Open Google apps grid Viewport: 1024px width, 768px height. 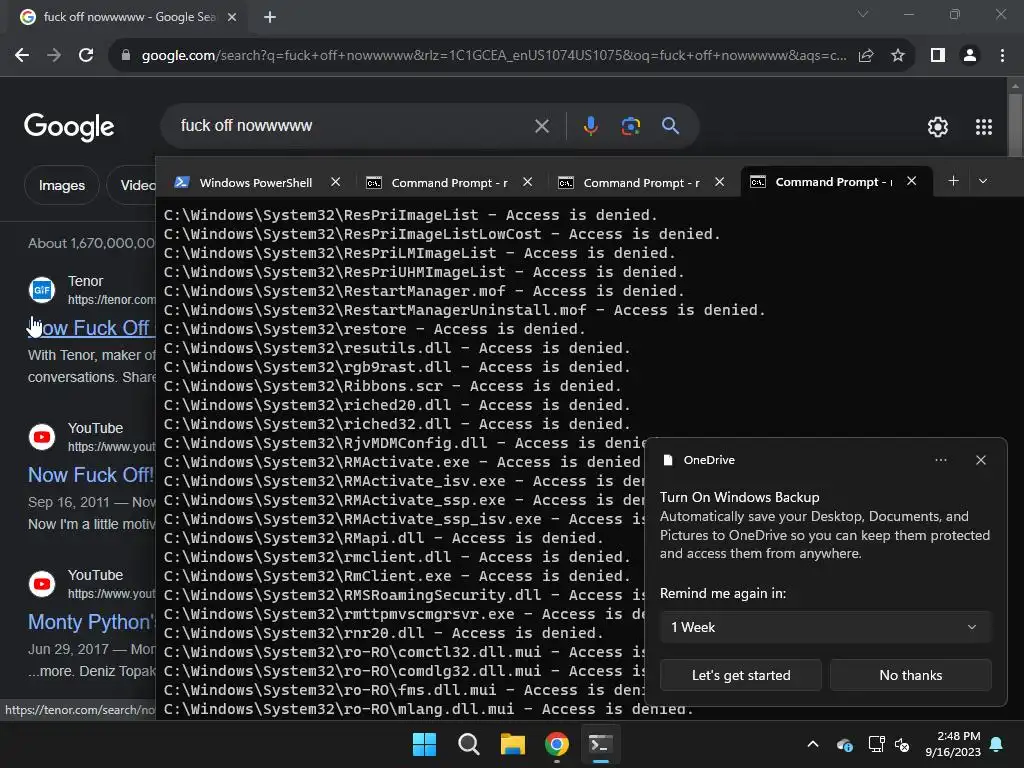coord(984,127)
